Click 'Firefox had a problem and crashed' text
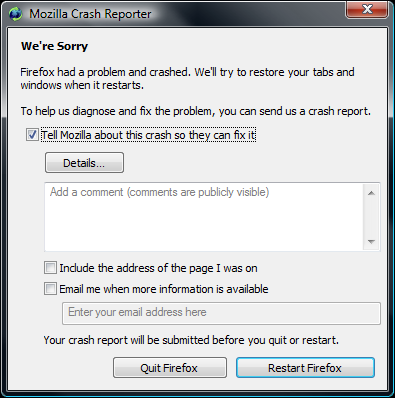Viewport: 395px width, 398px height. click(105, 72)
